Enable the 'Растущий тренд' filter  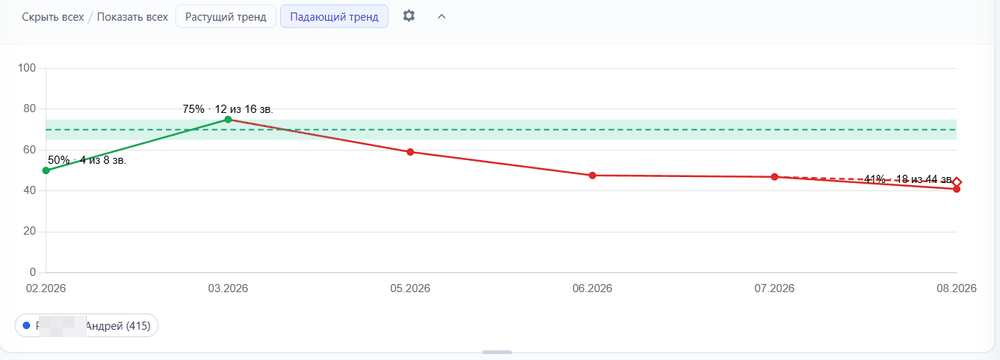pyautogui.click(x=226, y=17)
